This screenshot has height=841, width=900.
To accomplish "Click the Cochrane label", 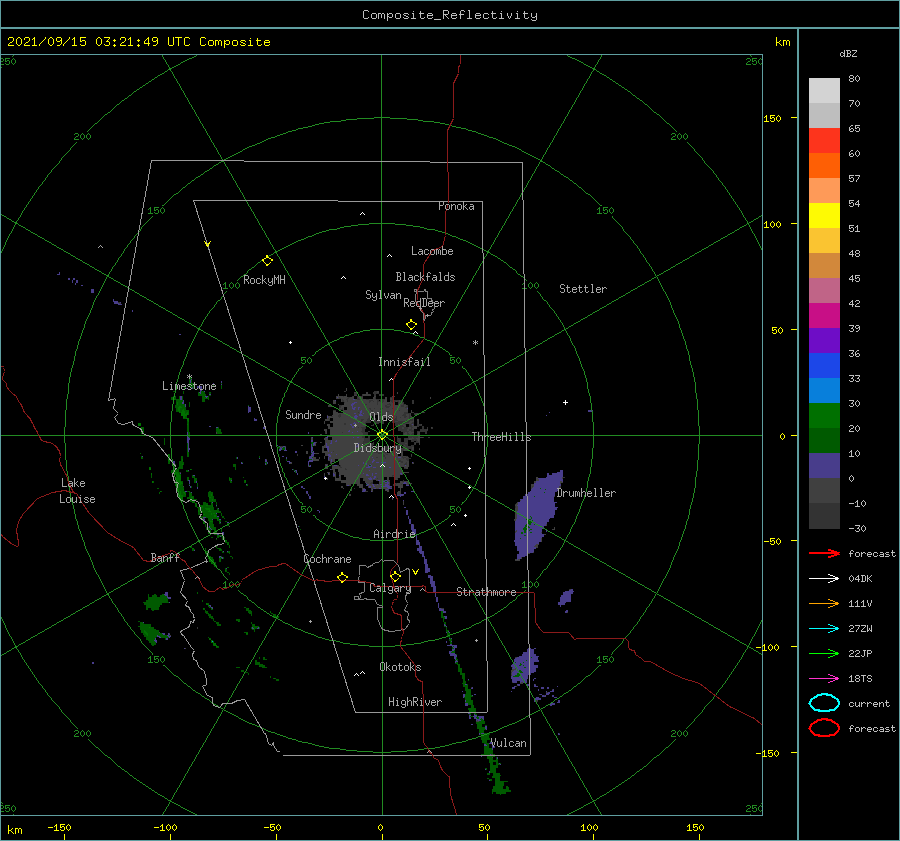I will 327,559.
